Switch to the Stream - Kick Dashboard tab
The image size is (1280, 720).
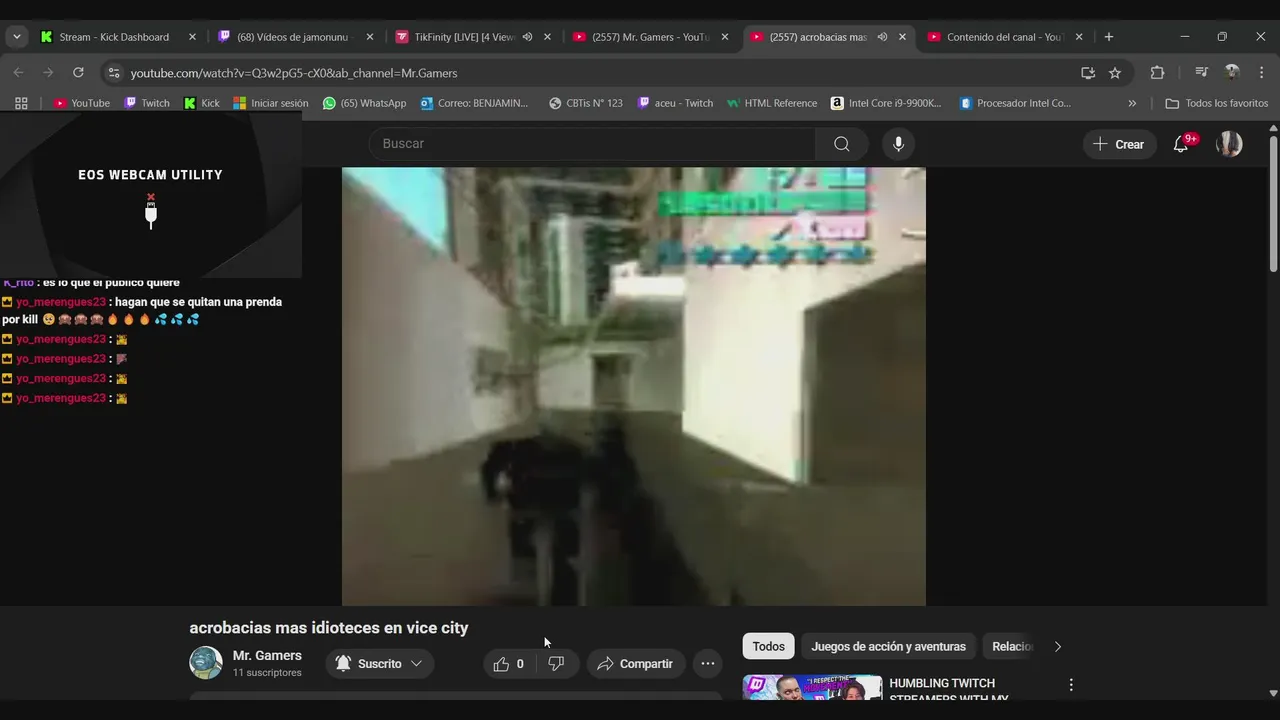pyautogui.click(x=113, y=37)
